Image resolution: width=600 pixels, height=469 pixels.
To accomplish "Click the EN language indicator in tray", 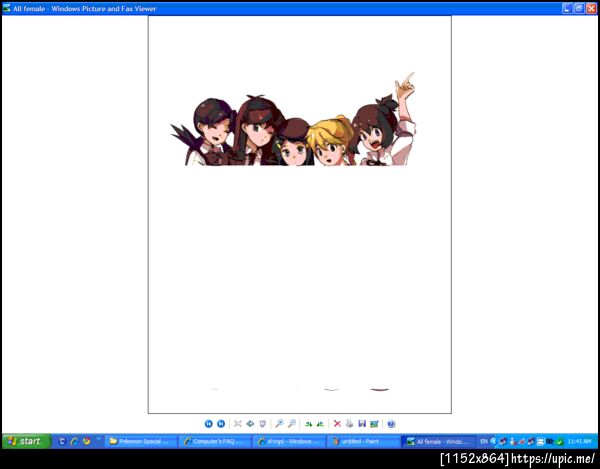I will 484,441.
